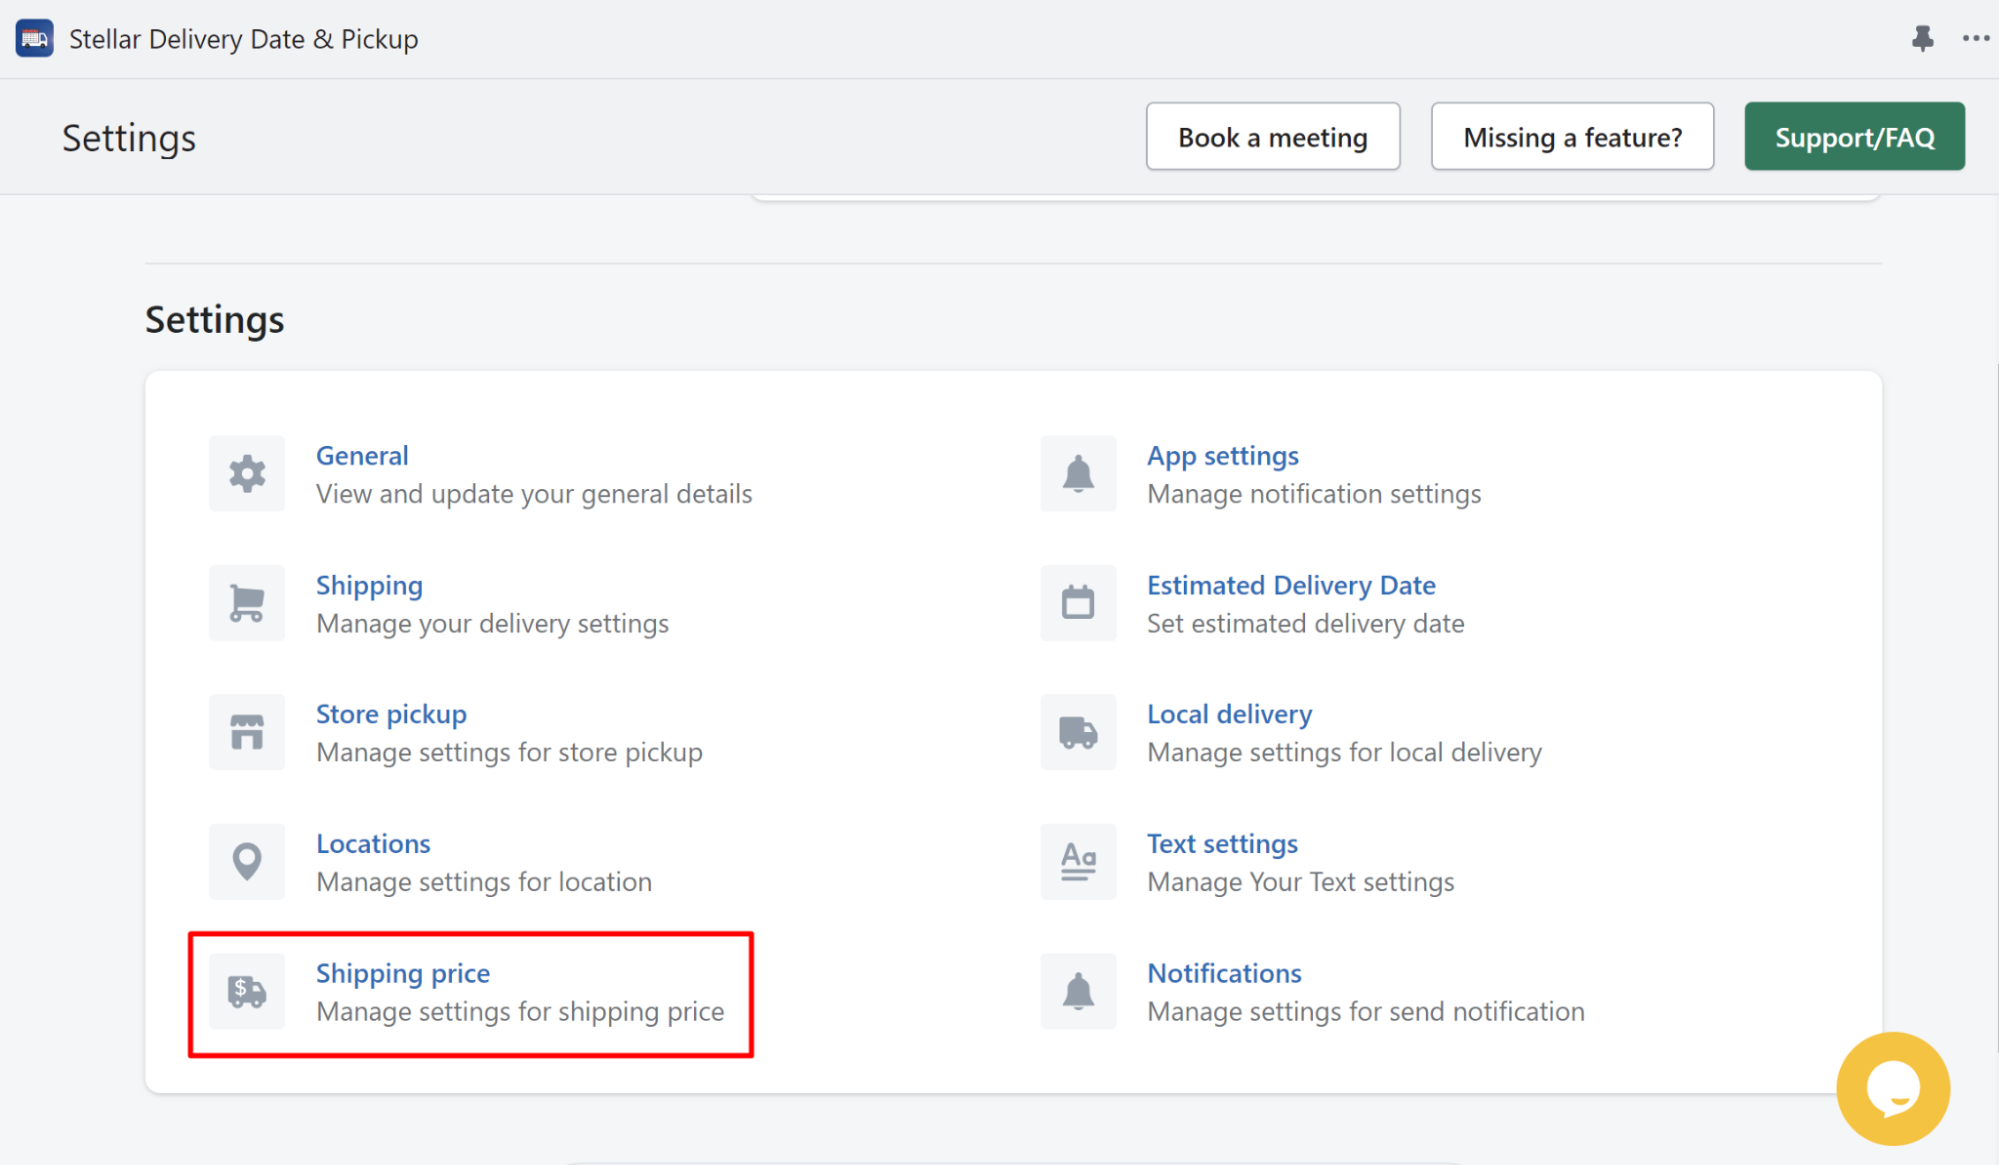The width and height of the screenshot is (1999, 1166).
Task: Expand the Stellar Delivery app menu
Action: click(1977, 39)
